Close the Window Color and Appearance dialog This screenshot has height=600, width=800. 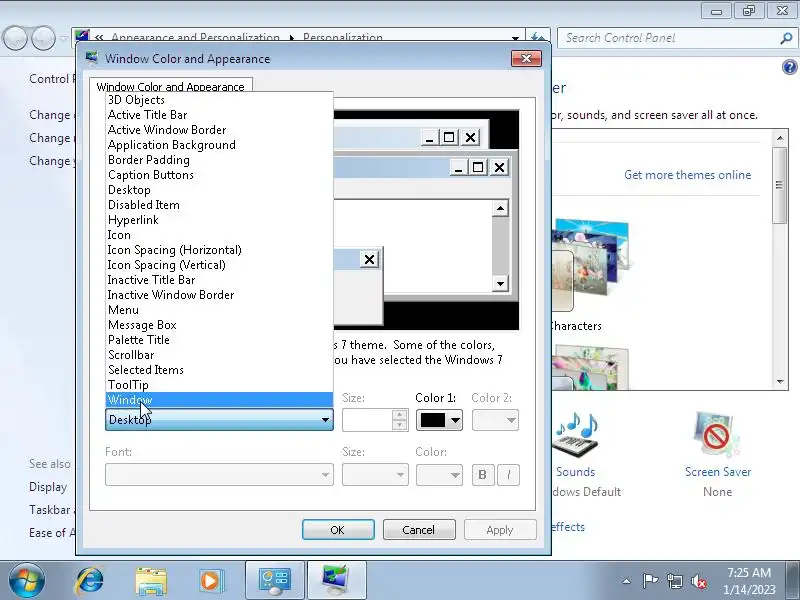526,58
